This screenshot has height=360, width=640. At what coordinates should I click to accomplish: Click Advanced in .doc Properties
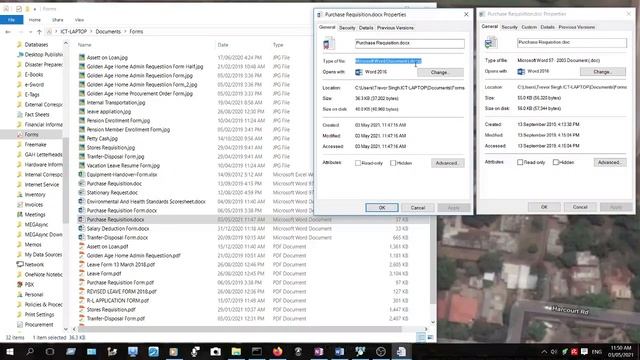[609, 162]
